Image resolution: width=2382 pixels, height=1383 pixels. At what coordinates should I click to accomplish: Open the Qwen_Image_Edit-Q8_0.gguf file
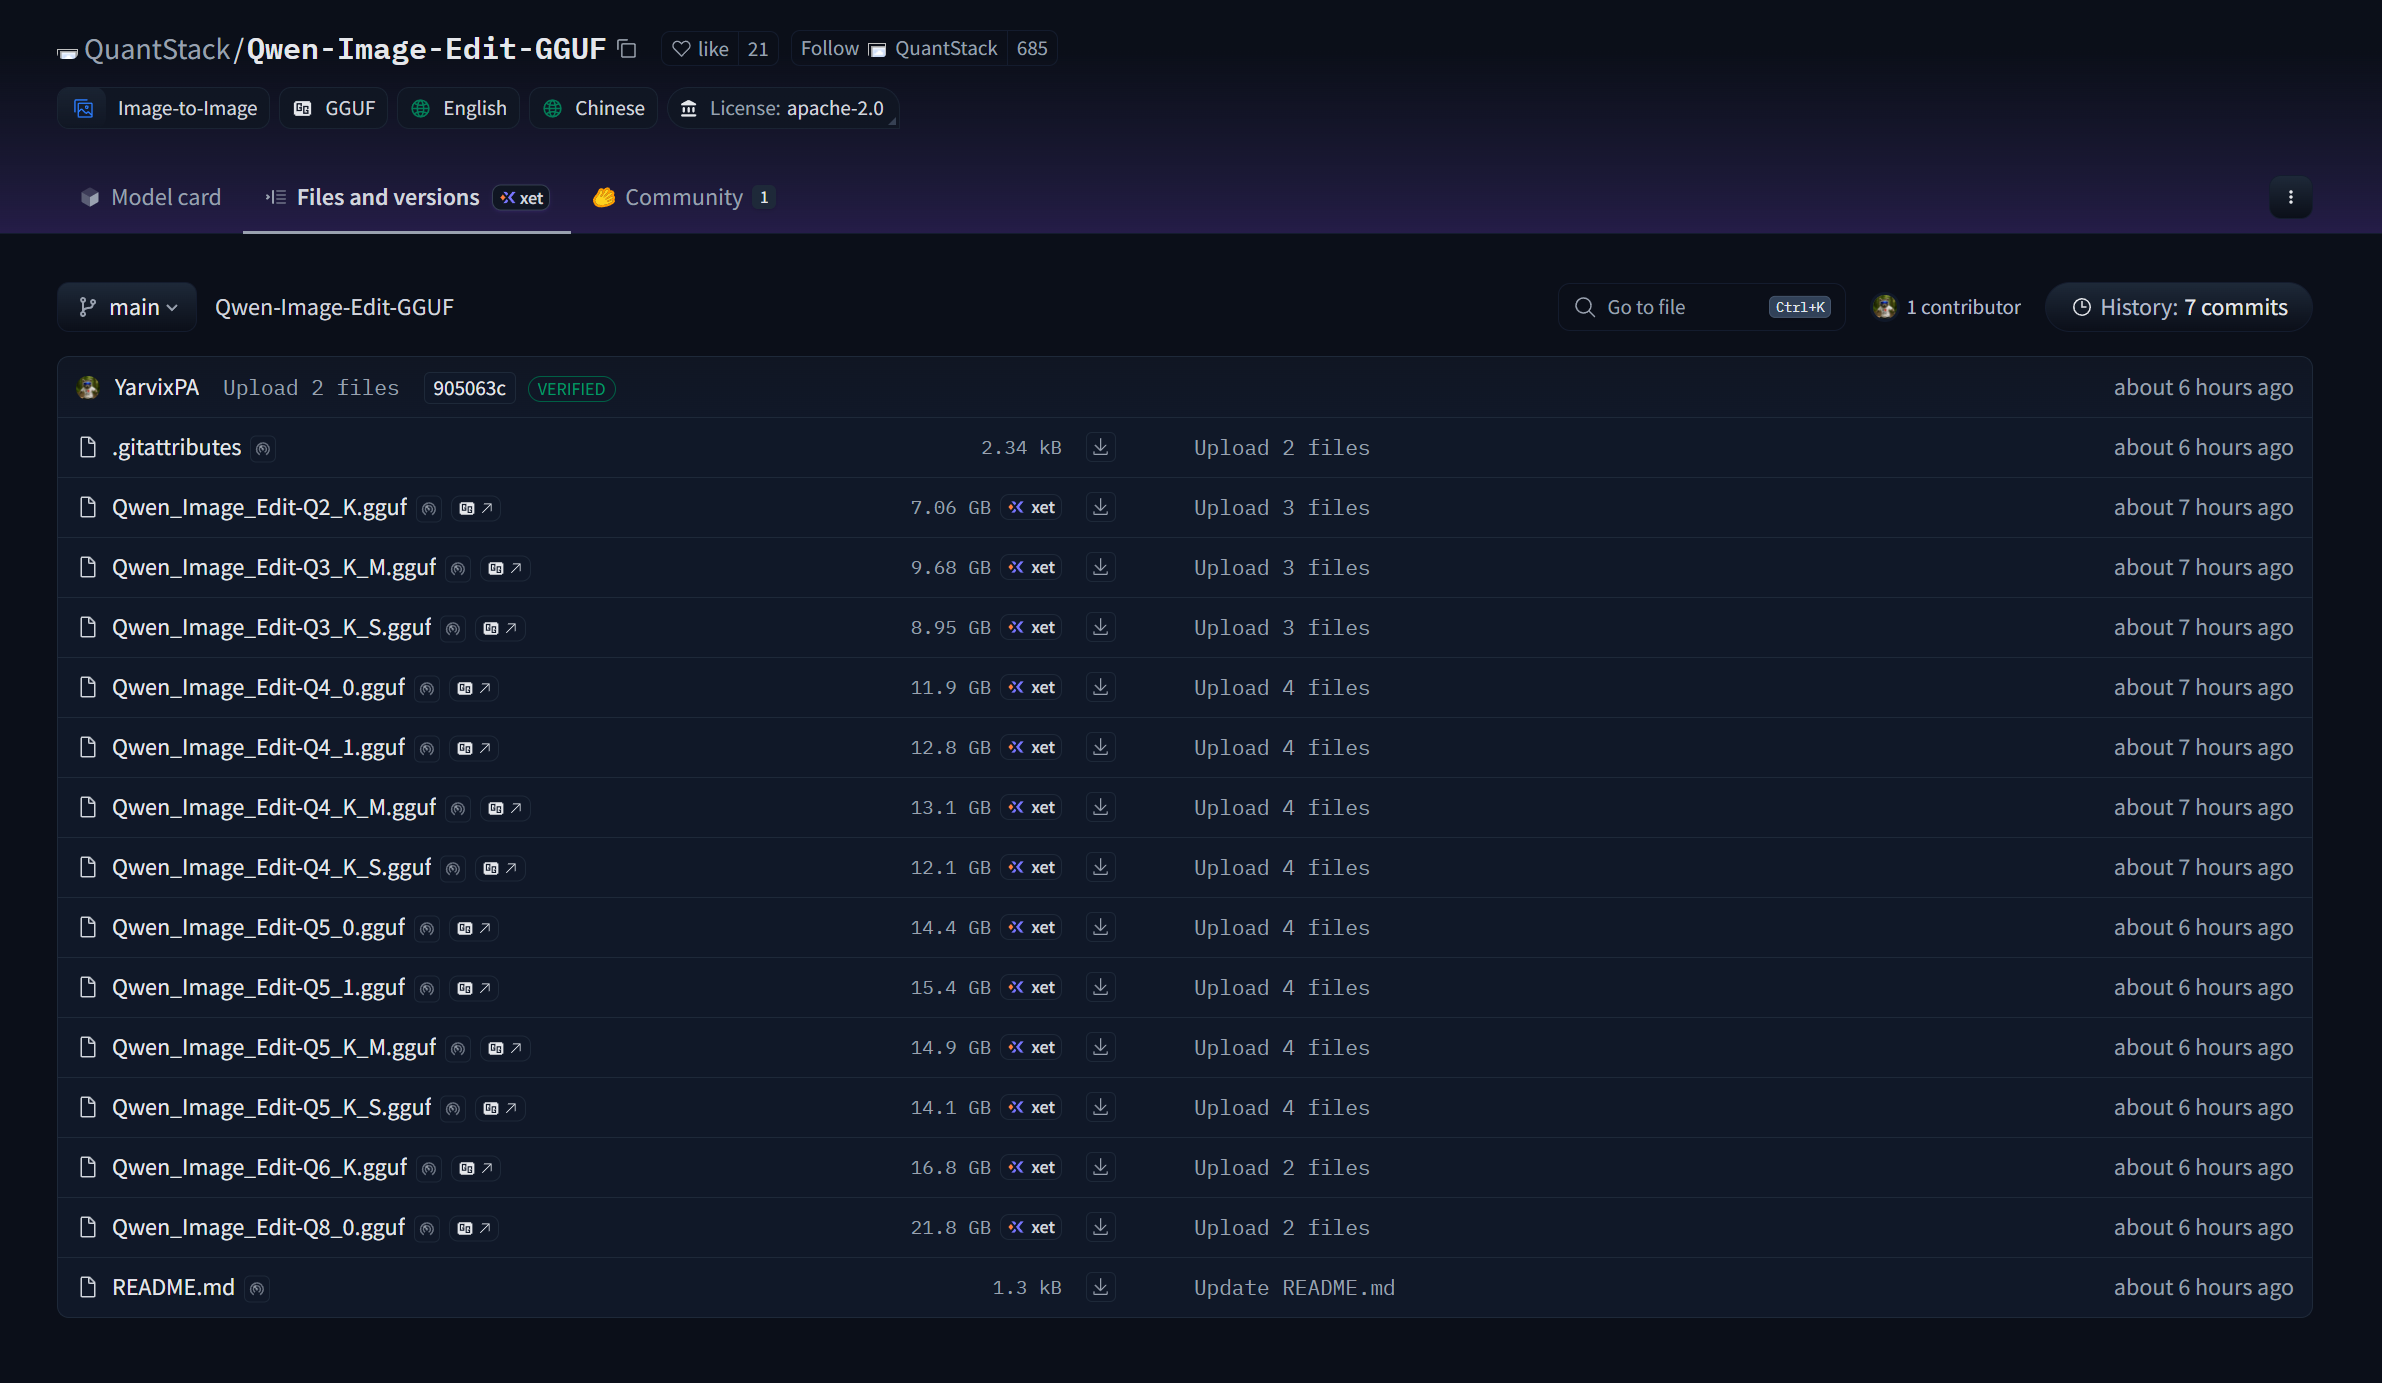[x=259, y=1227]
